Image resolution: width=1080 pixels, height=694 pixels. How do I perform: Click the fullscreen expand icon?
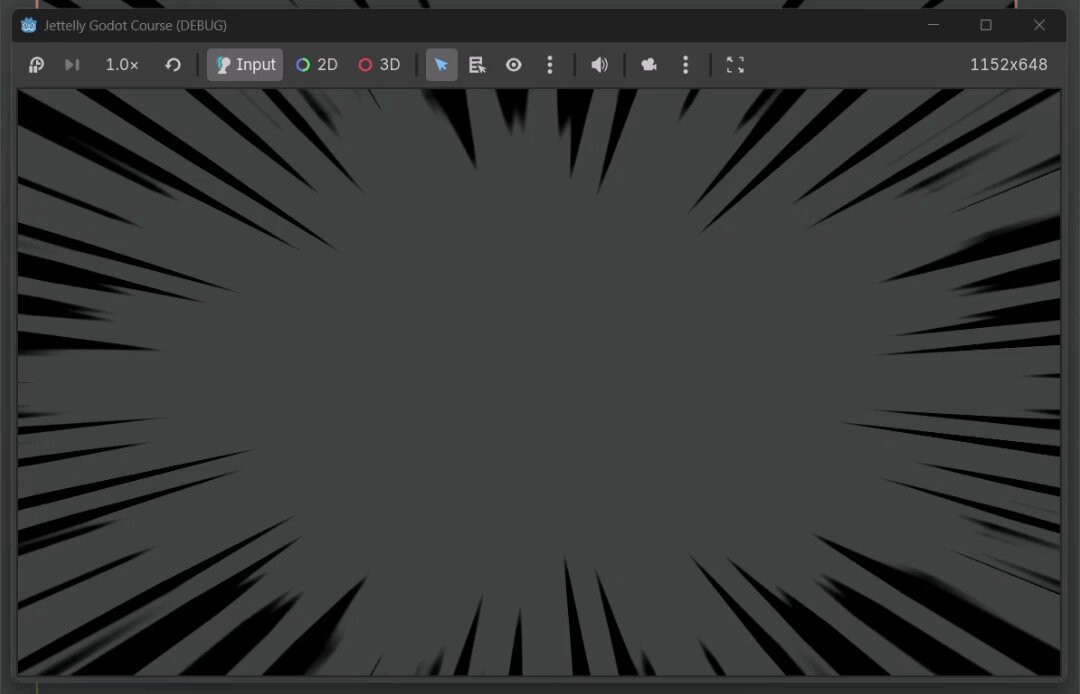[735, 65]
